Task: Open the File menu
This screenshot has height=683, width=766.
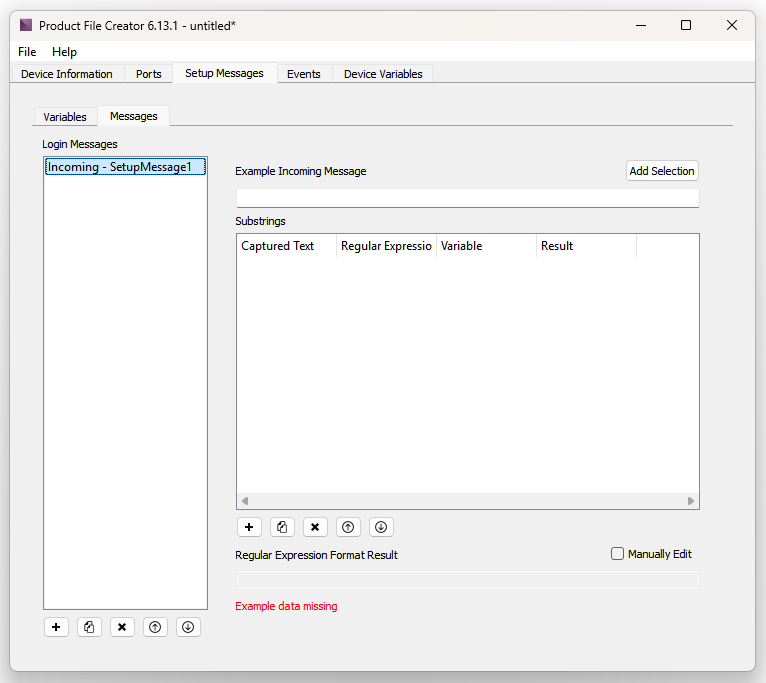Action: click(27, 52)
